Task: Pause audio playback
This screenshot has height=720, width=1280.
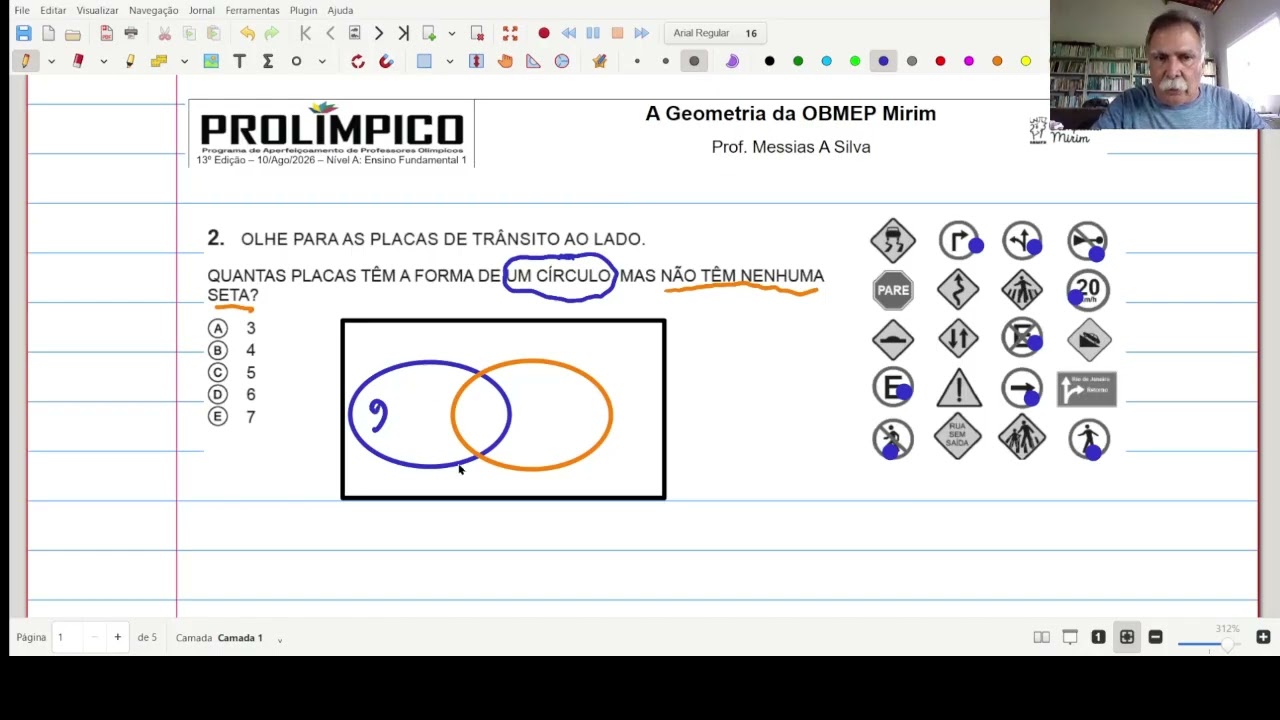Action: (x=593, y=33)
